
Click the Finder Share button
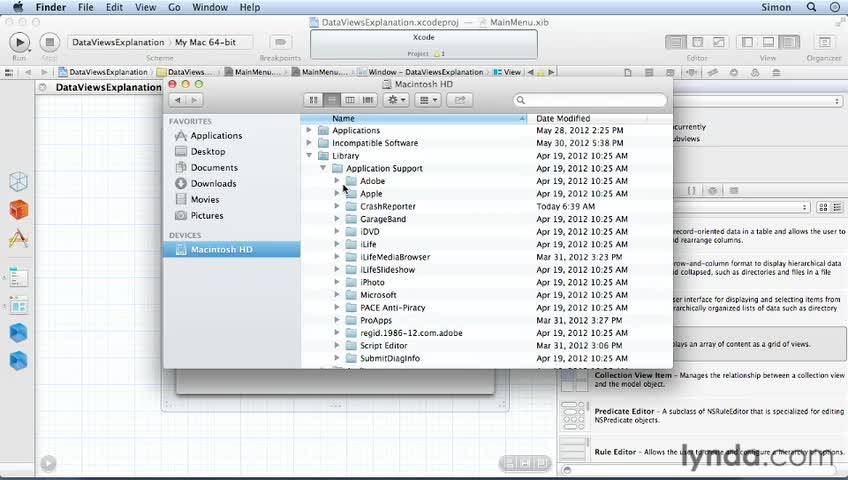[x=460, y=100]
